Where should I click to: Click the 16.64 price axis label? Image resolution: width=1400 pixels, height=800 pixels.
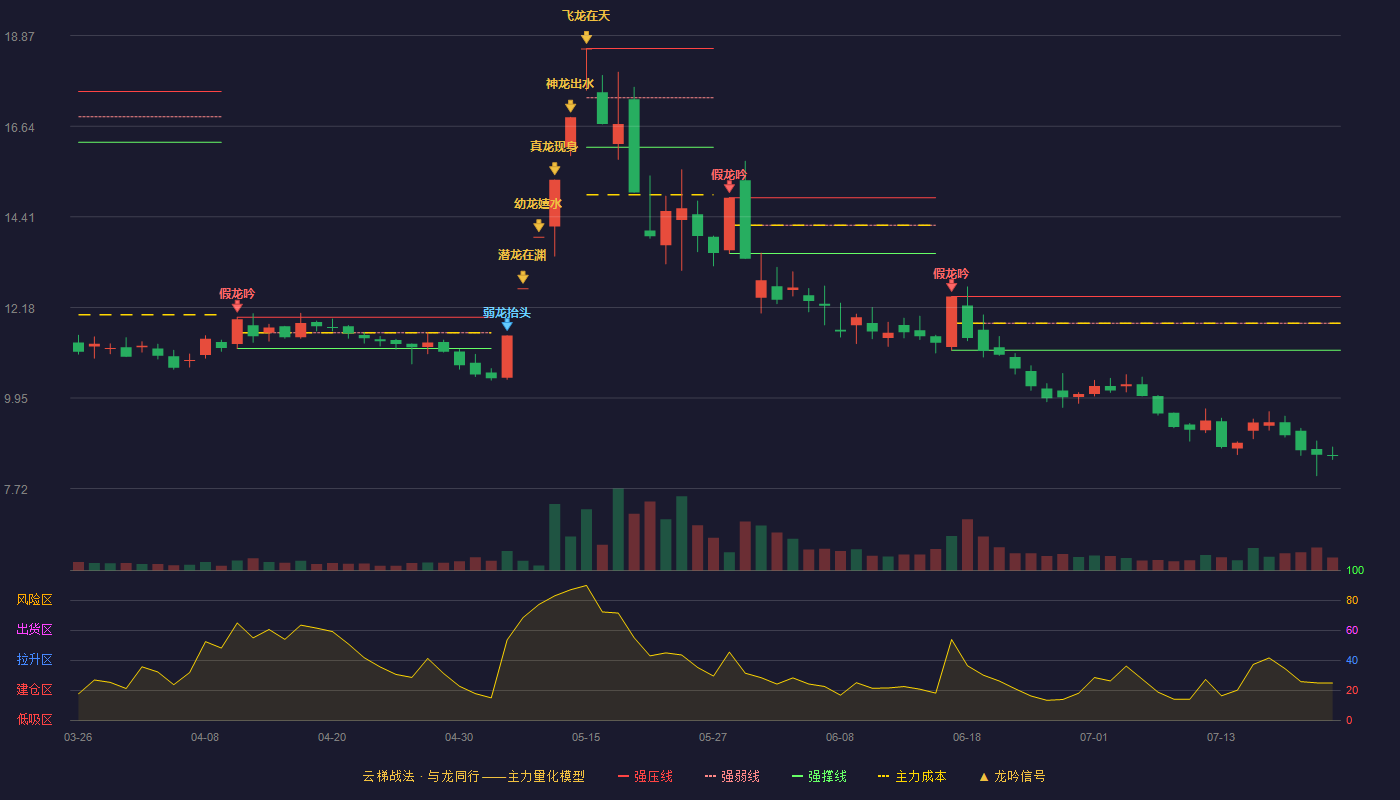[19, 128]
